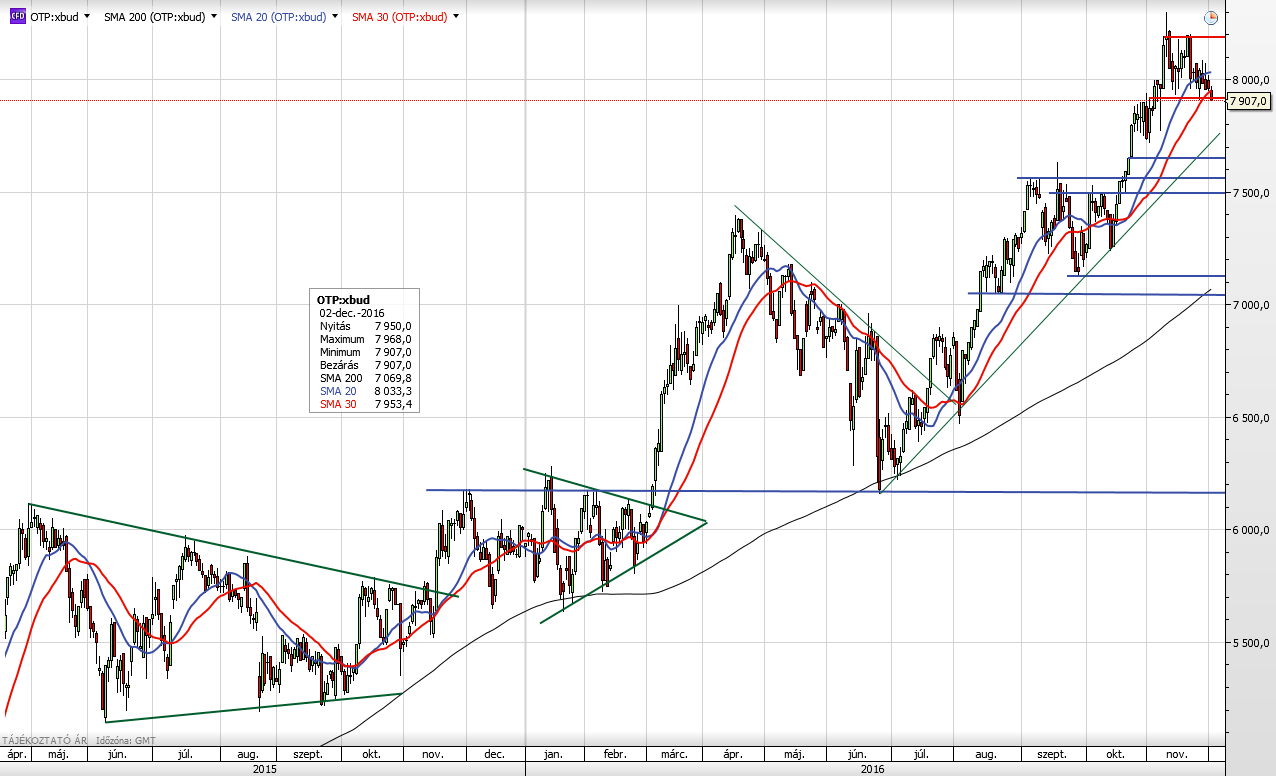Select the long blue horizontal support line near 6 170
This screenshot has width=1276, height=776.
click(825, 491)
